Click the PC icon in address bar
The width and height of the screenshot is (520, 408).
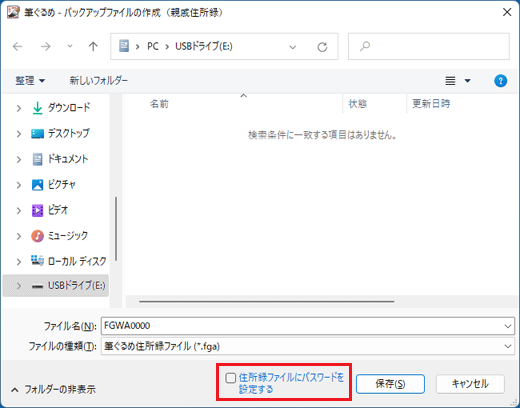tap(124, 46)
